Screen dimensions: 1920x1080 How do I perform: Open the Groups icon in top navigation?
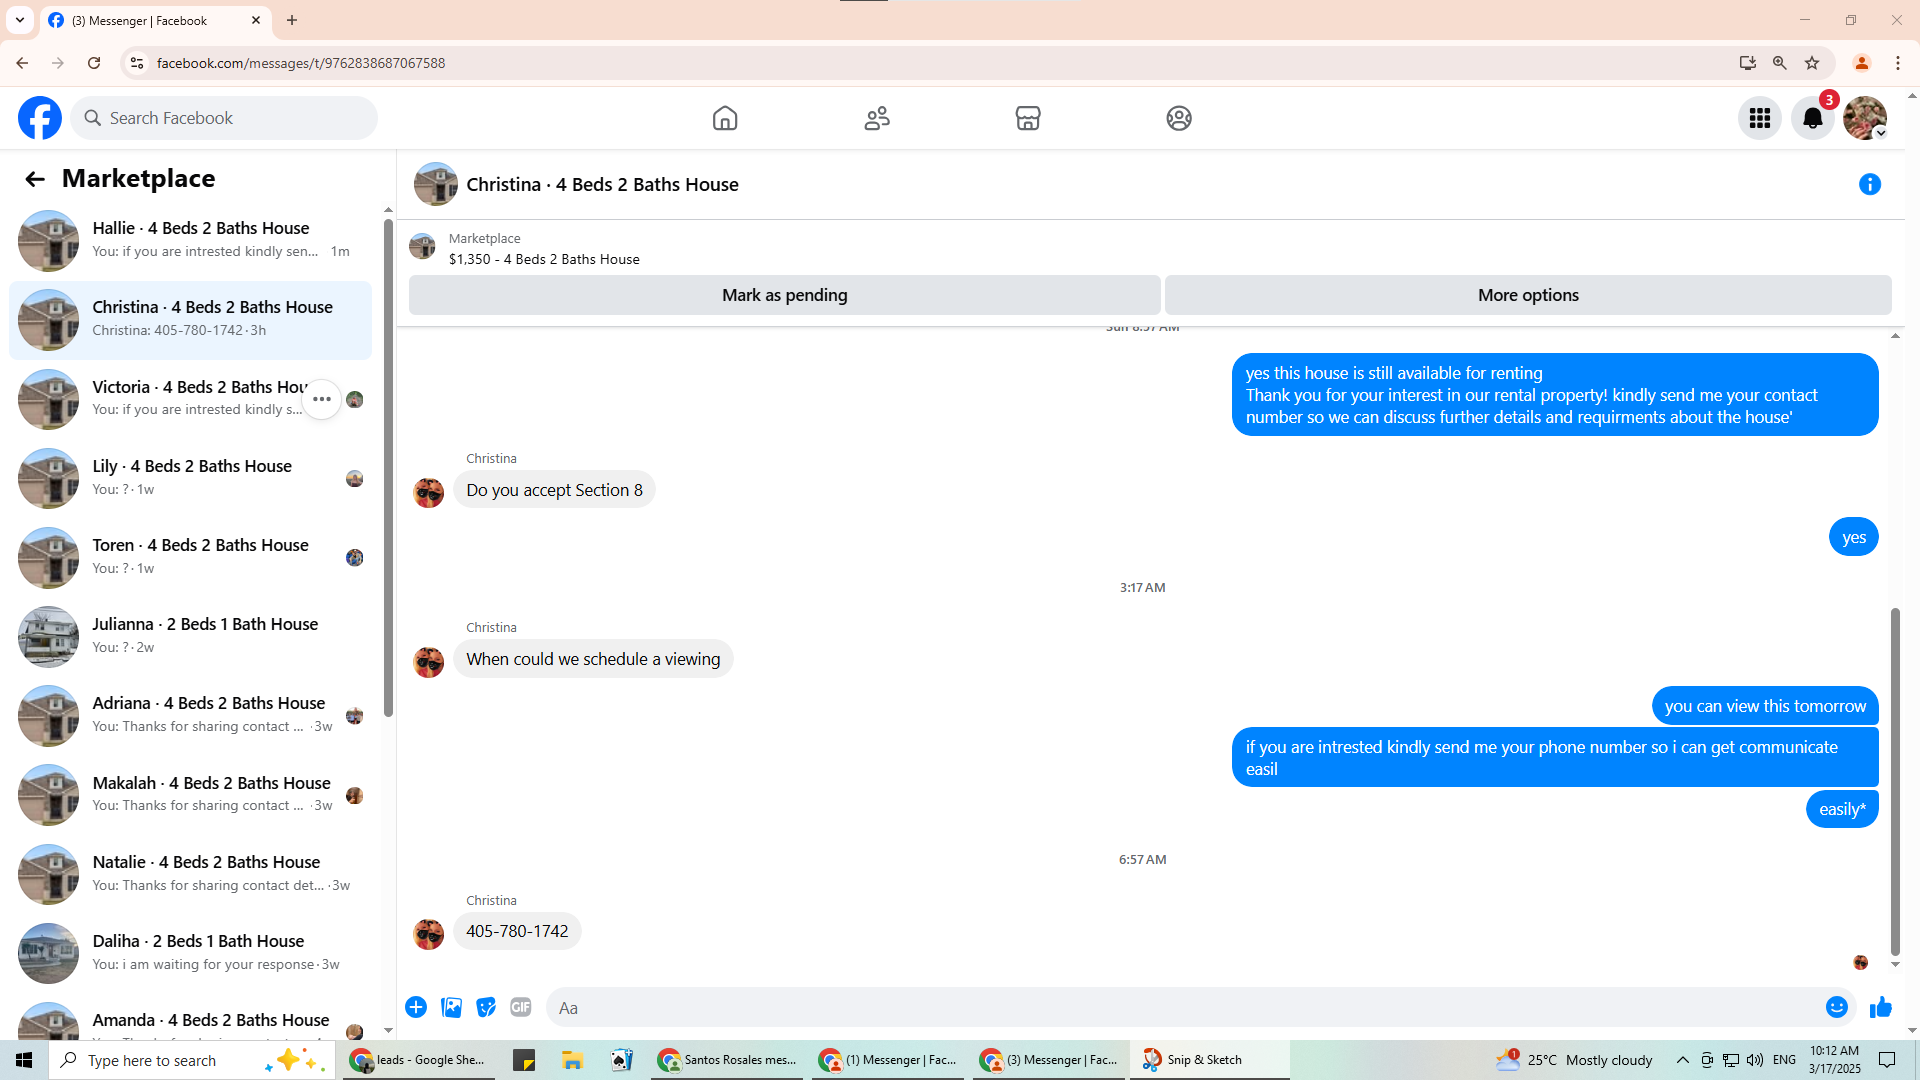click(1179, 118)
